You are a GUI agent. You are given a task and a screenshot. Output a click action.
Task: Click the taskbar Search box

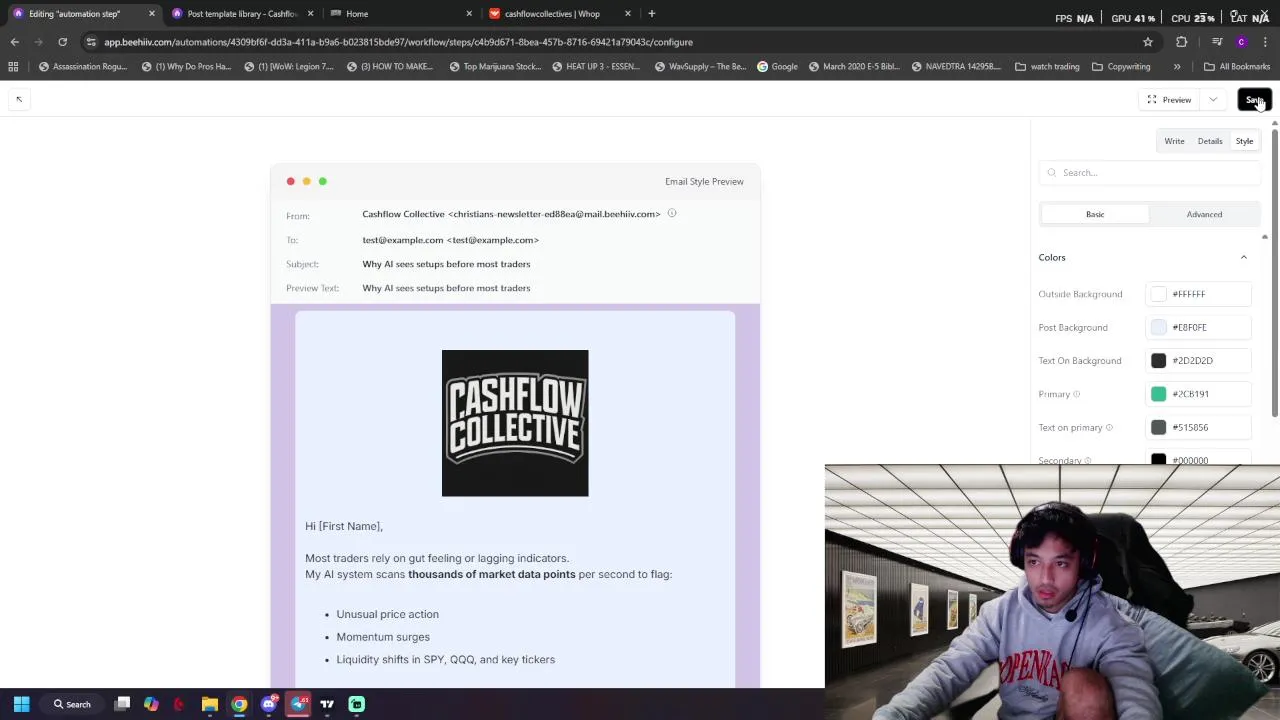pyautogui.click(x=74, y=704)
